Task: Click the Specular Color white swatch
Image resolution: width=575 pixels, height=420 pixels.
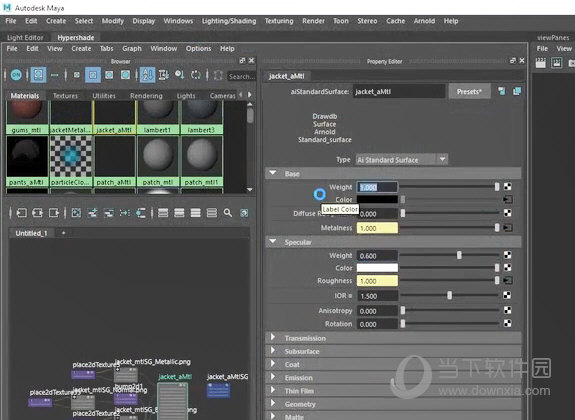Action: point(377,268)
